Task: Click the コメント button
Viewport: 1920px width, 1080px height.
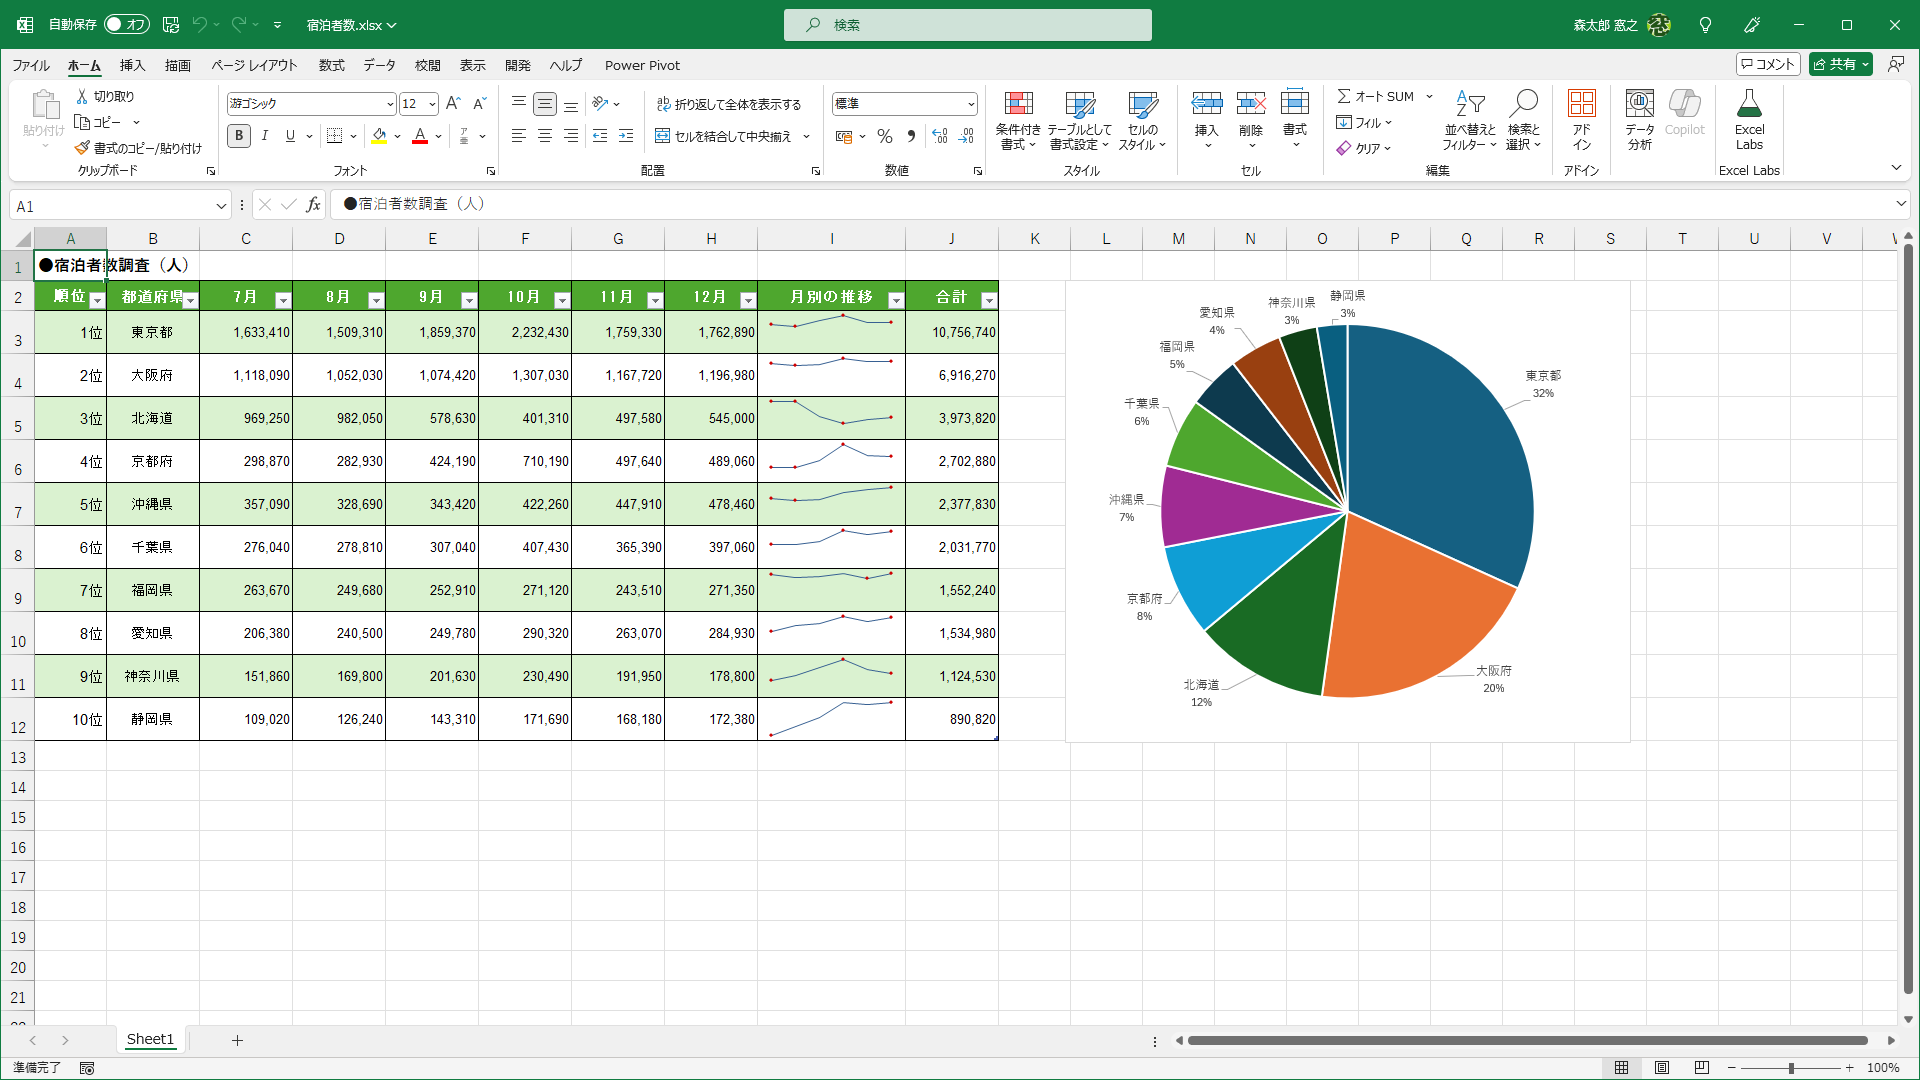Action: point(1768,64)
